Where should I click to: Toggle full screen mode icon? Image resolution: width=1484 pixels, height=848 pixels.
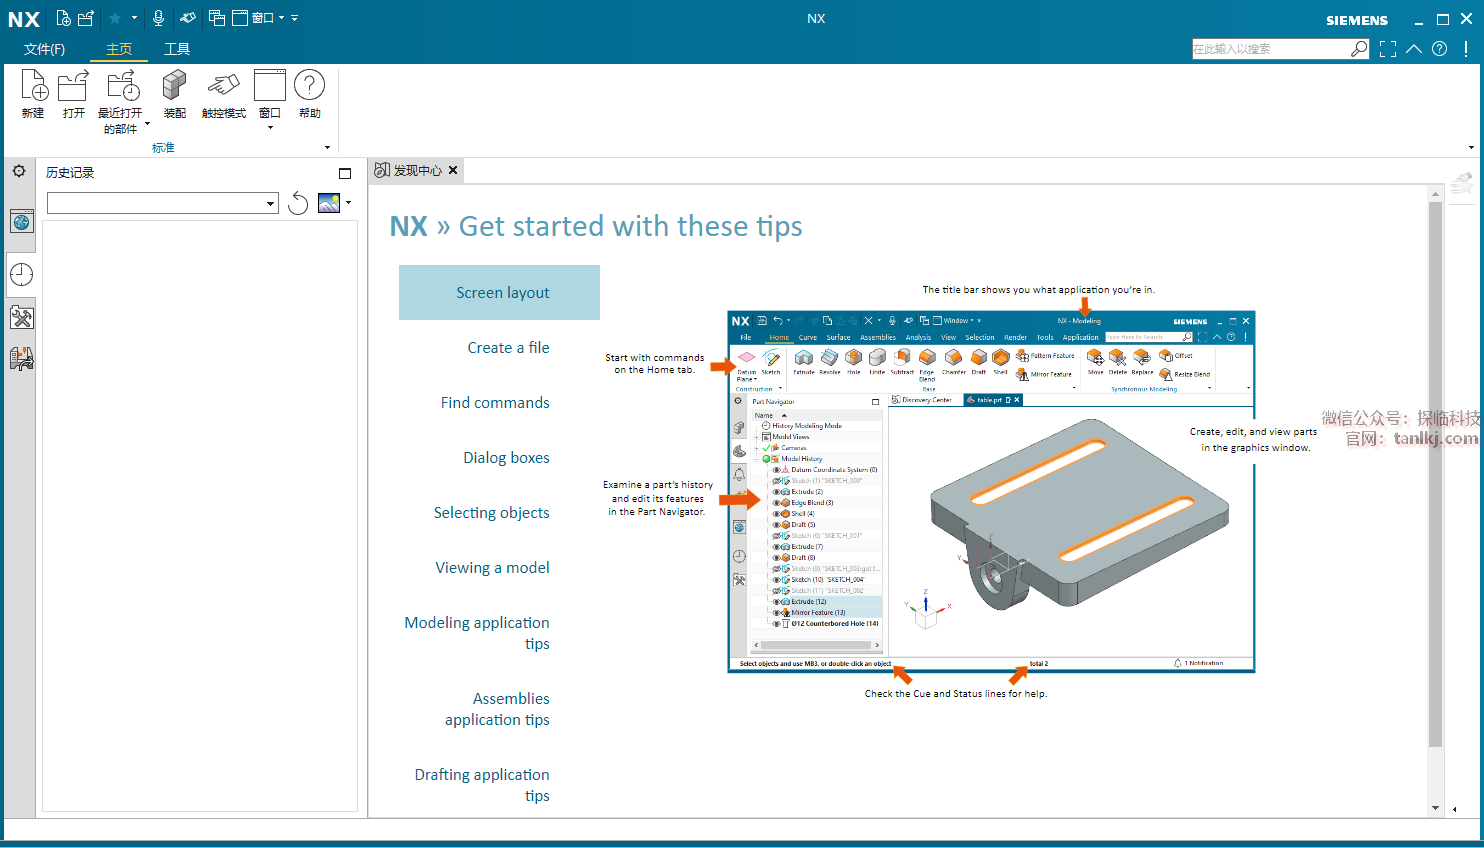click(1388, 49)
